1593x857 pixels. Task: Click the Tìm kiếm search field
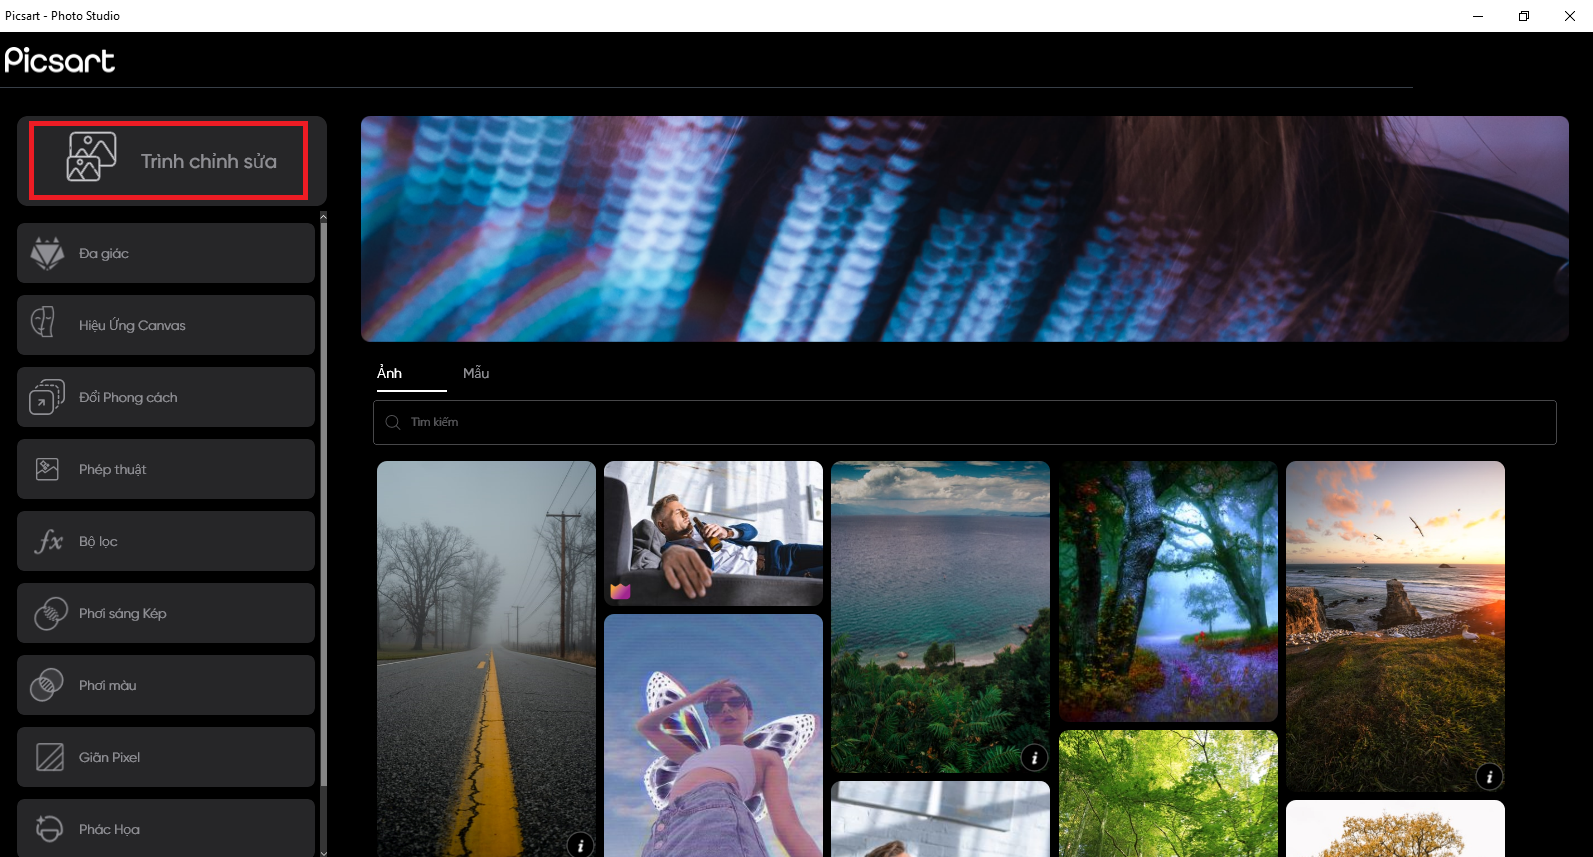964,422
